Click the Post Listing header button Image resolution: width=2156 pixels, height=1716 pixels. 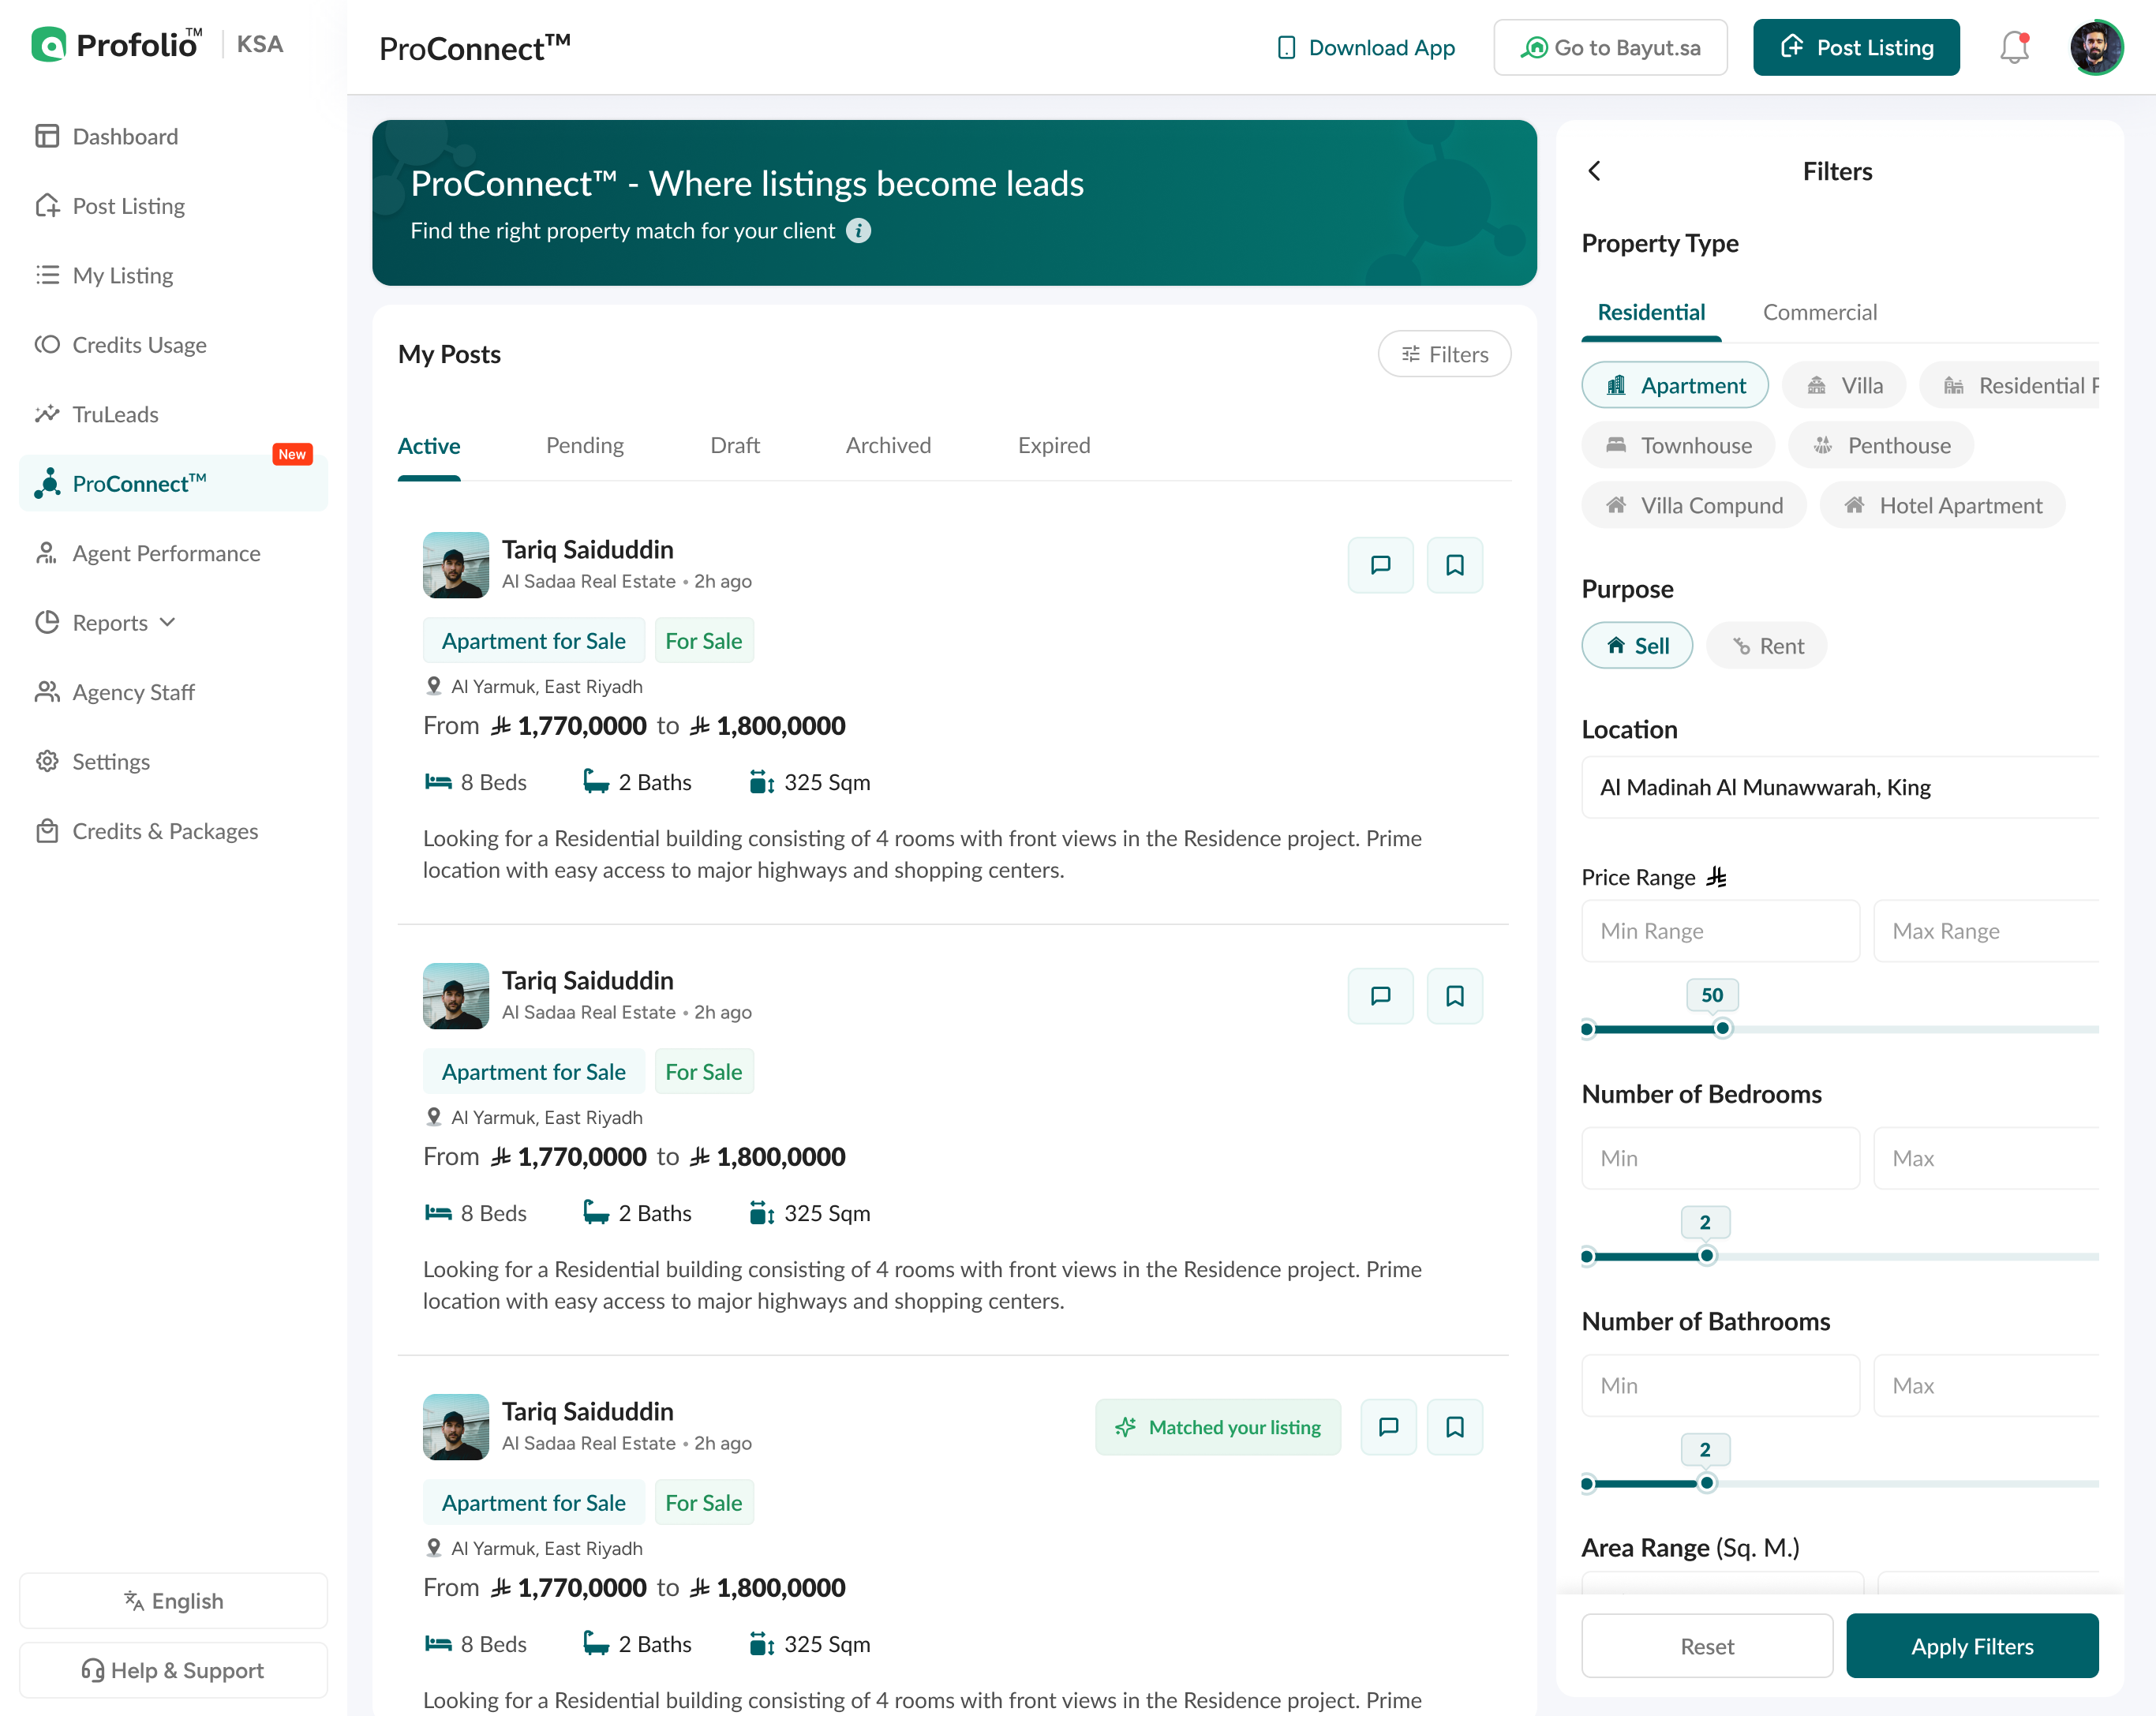pos(1856,48)
